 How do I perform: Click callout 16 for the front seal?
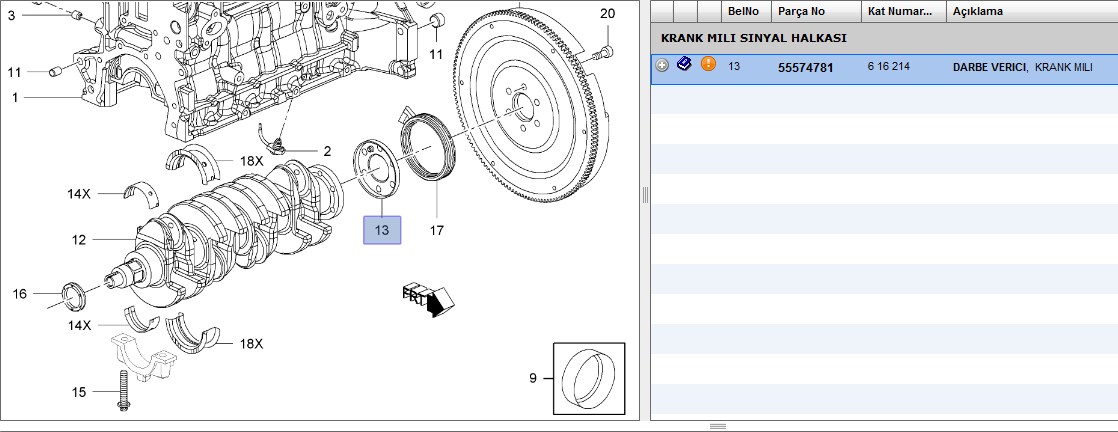point(19,294)
